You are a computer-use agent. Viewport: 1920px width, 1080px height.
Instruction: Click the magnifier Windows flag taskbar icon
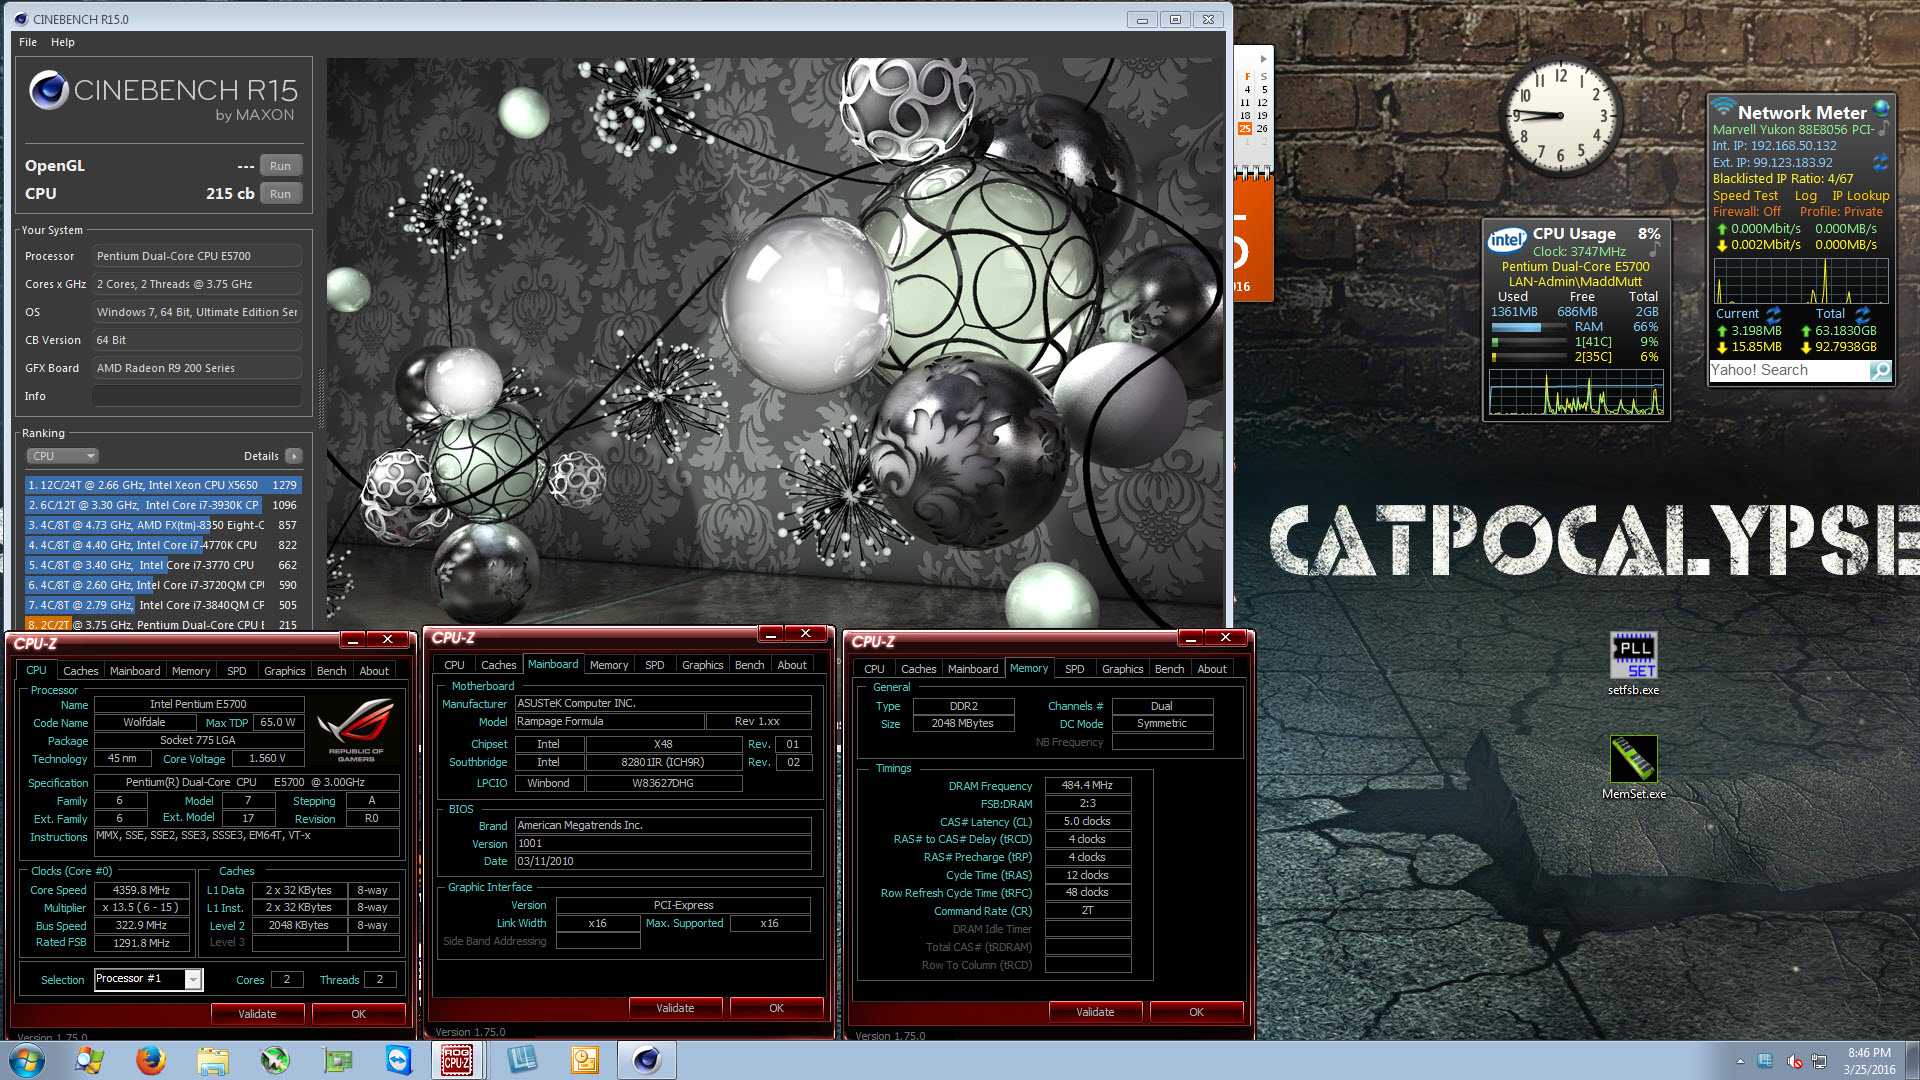(89, 1060)
